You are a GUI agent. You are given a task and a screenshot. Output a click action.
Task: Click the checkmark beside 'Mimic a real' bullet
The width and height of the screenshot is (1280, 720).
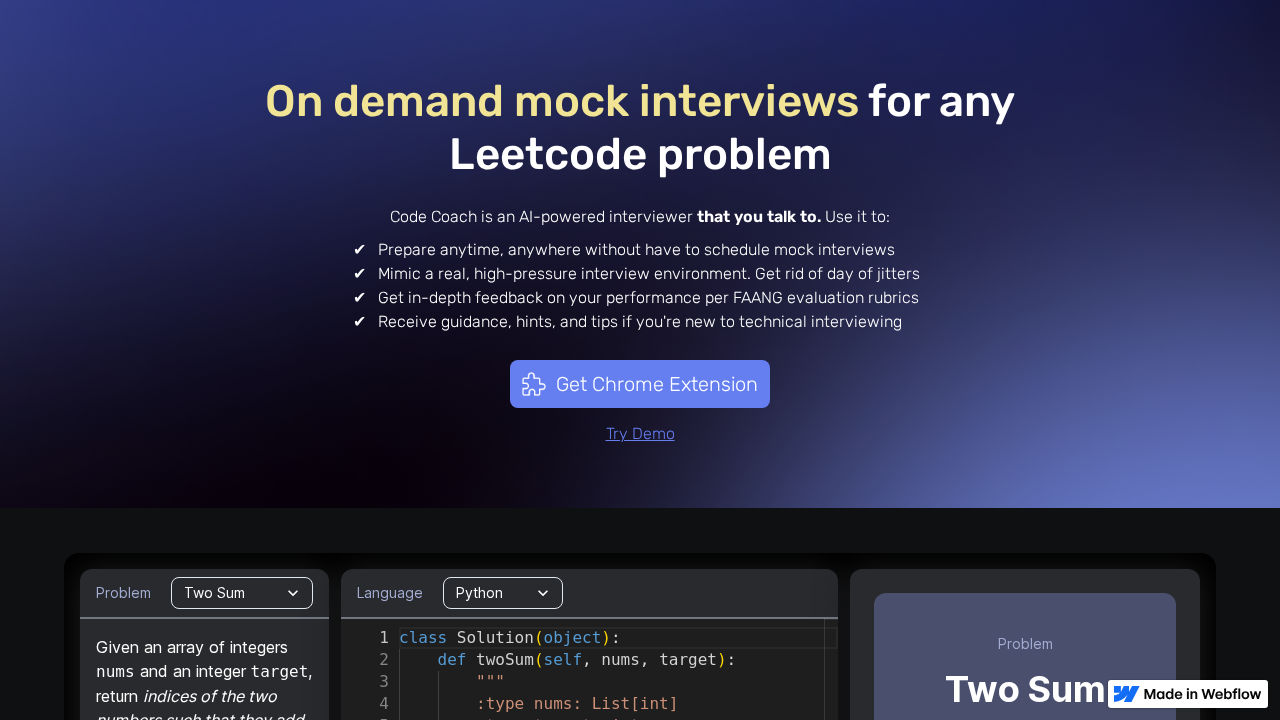(360, 273)
